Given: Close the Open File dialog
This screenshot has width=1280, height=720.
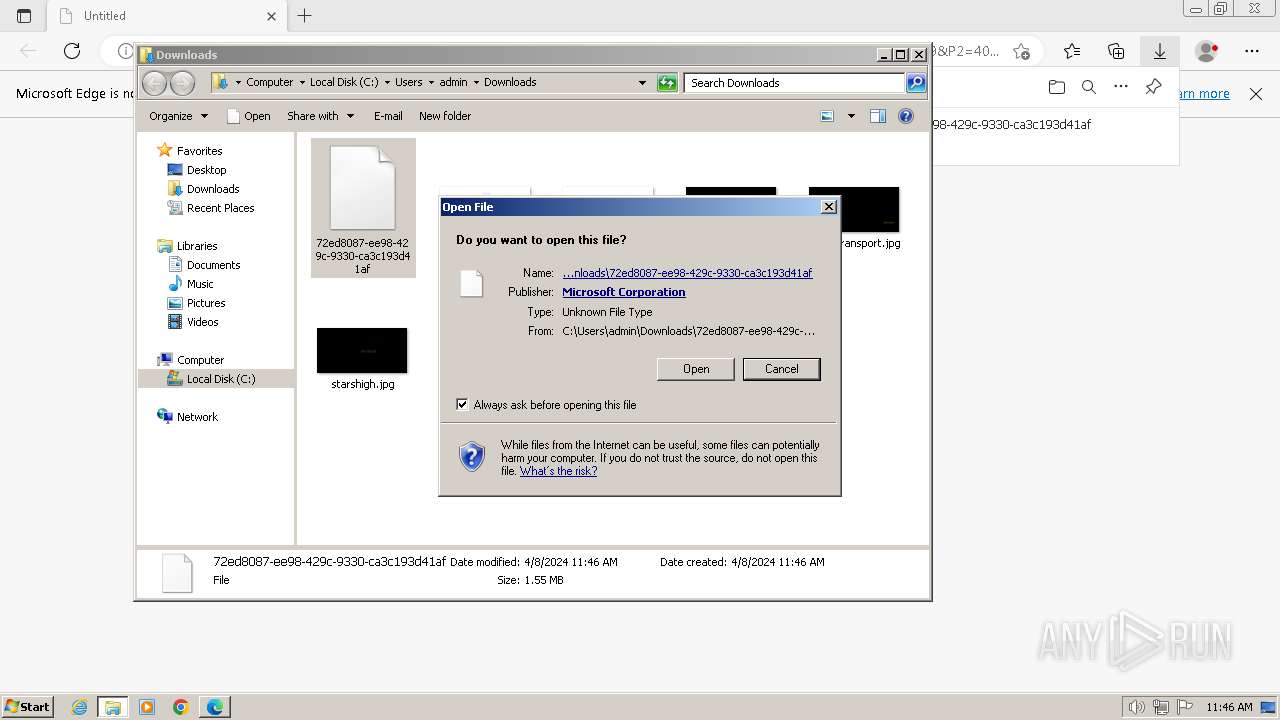Looking at the screenshot, I should tap(828, 207).
